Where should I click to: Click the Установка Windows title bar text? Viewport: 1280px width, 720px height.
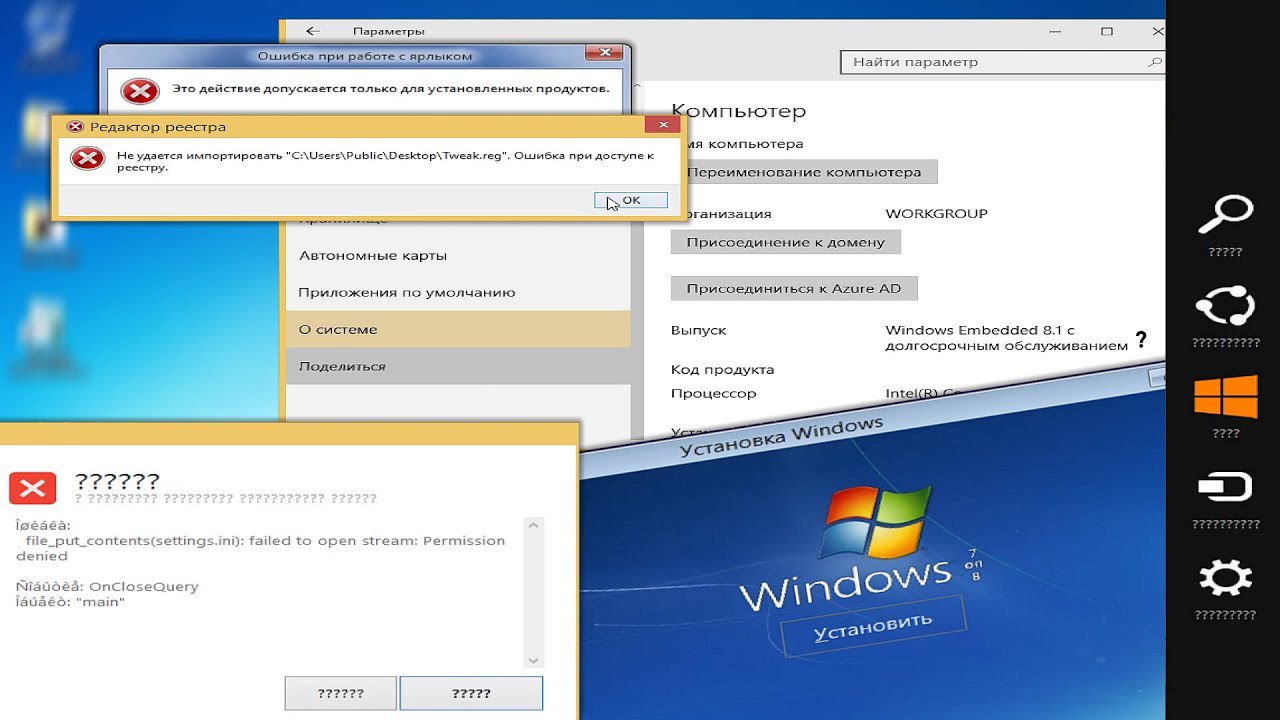781,437
